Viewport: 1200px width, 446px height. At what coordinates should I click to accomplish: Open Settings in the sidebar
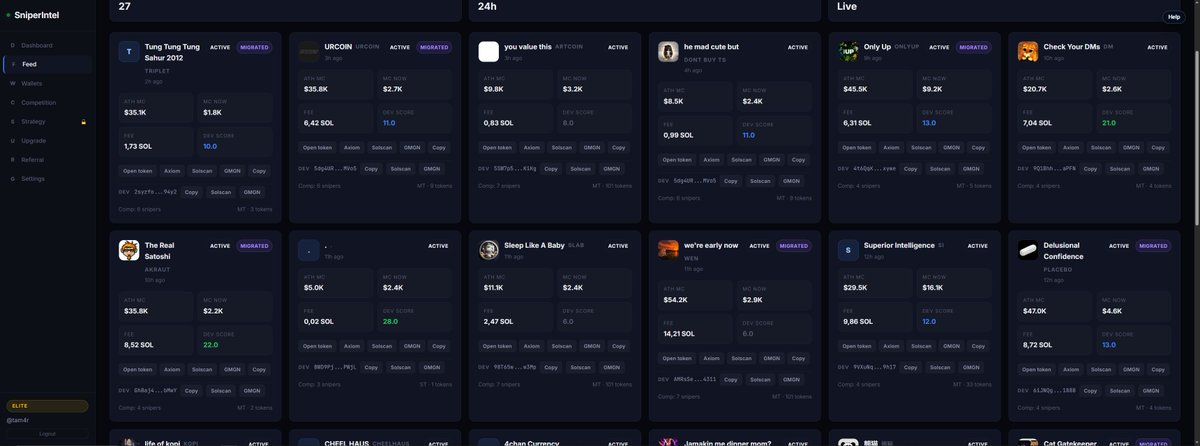tap(46, 178)
